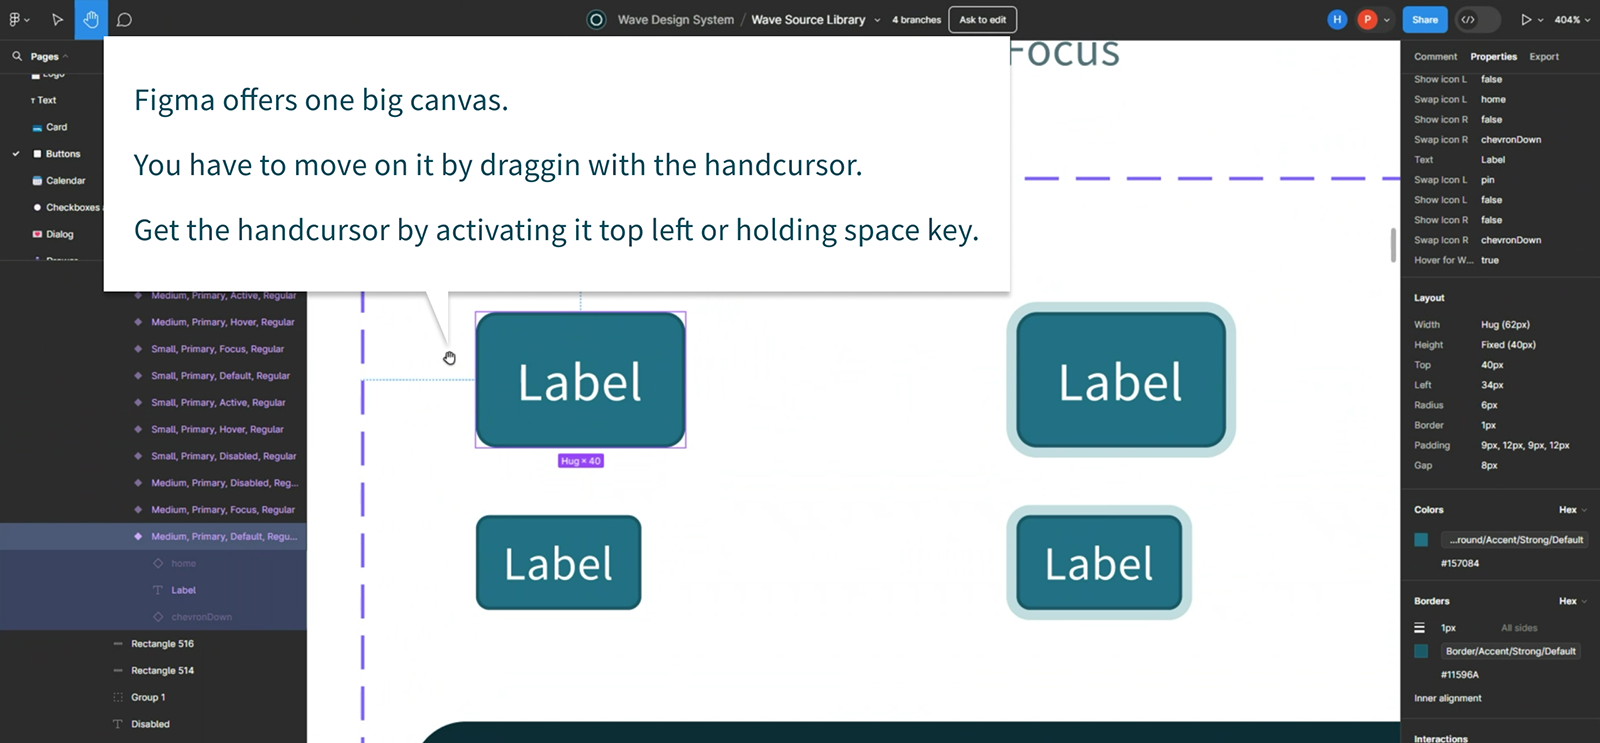Switch to the Comment tab
The width and height of the screenshot is (1600, 743).
[x=1435, y=57]
